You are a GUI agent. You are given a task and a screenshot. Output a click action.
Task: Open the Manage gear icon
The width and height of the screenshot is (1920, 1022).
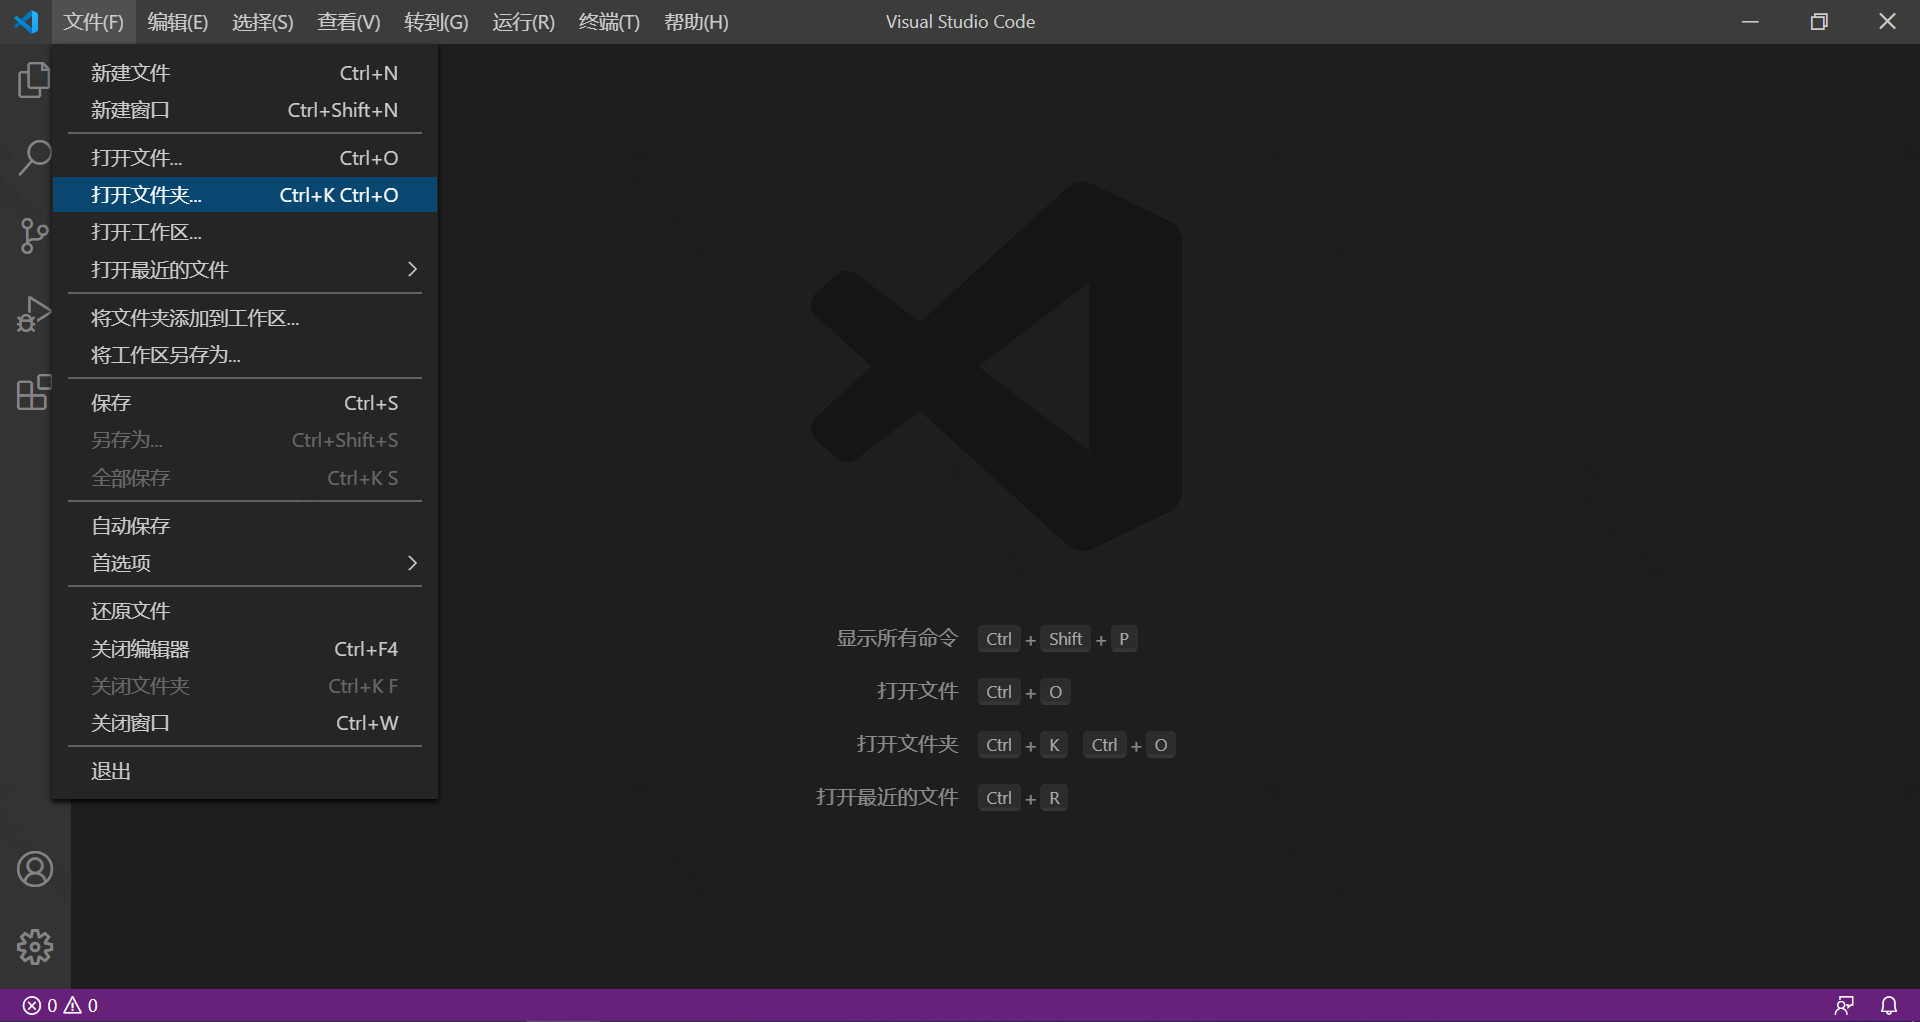35,946
